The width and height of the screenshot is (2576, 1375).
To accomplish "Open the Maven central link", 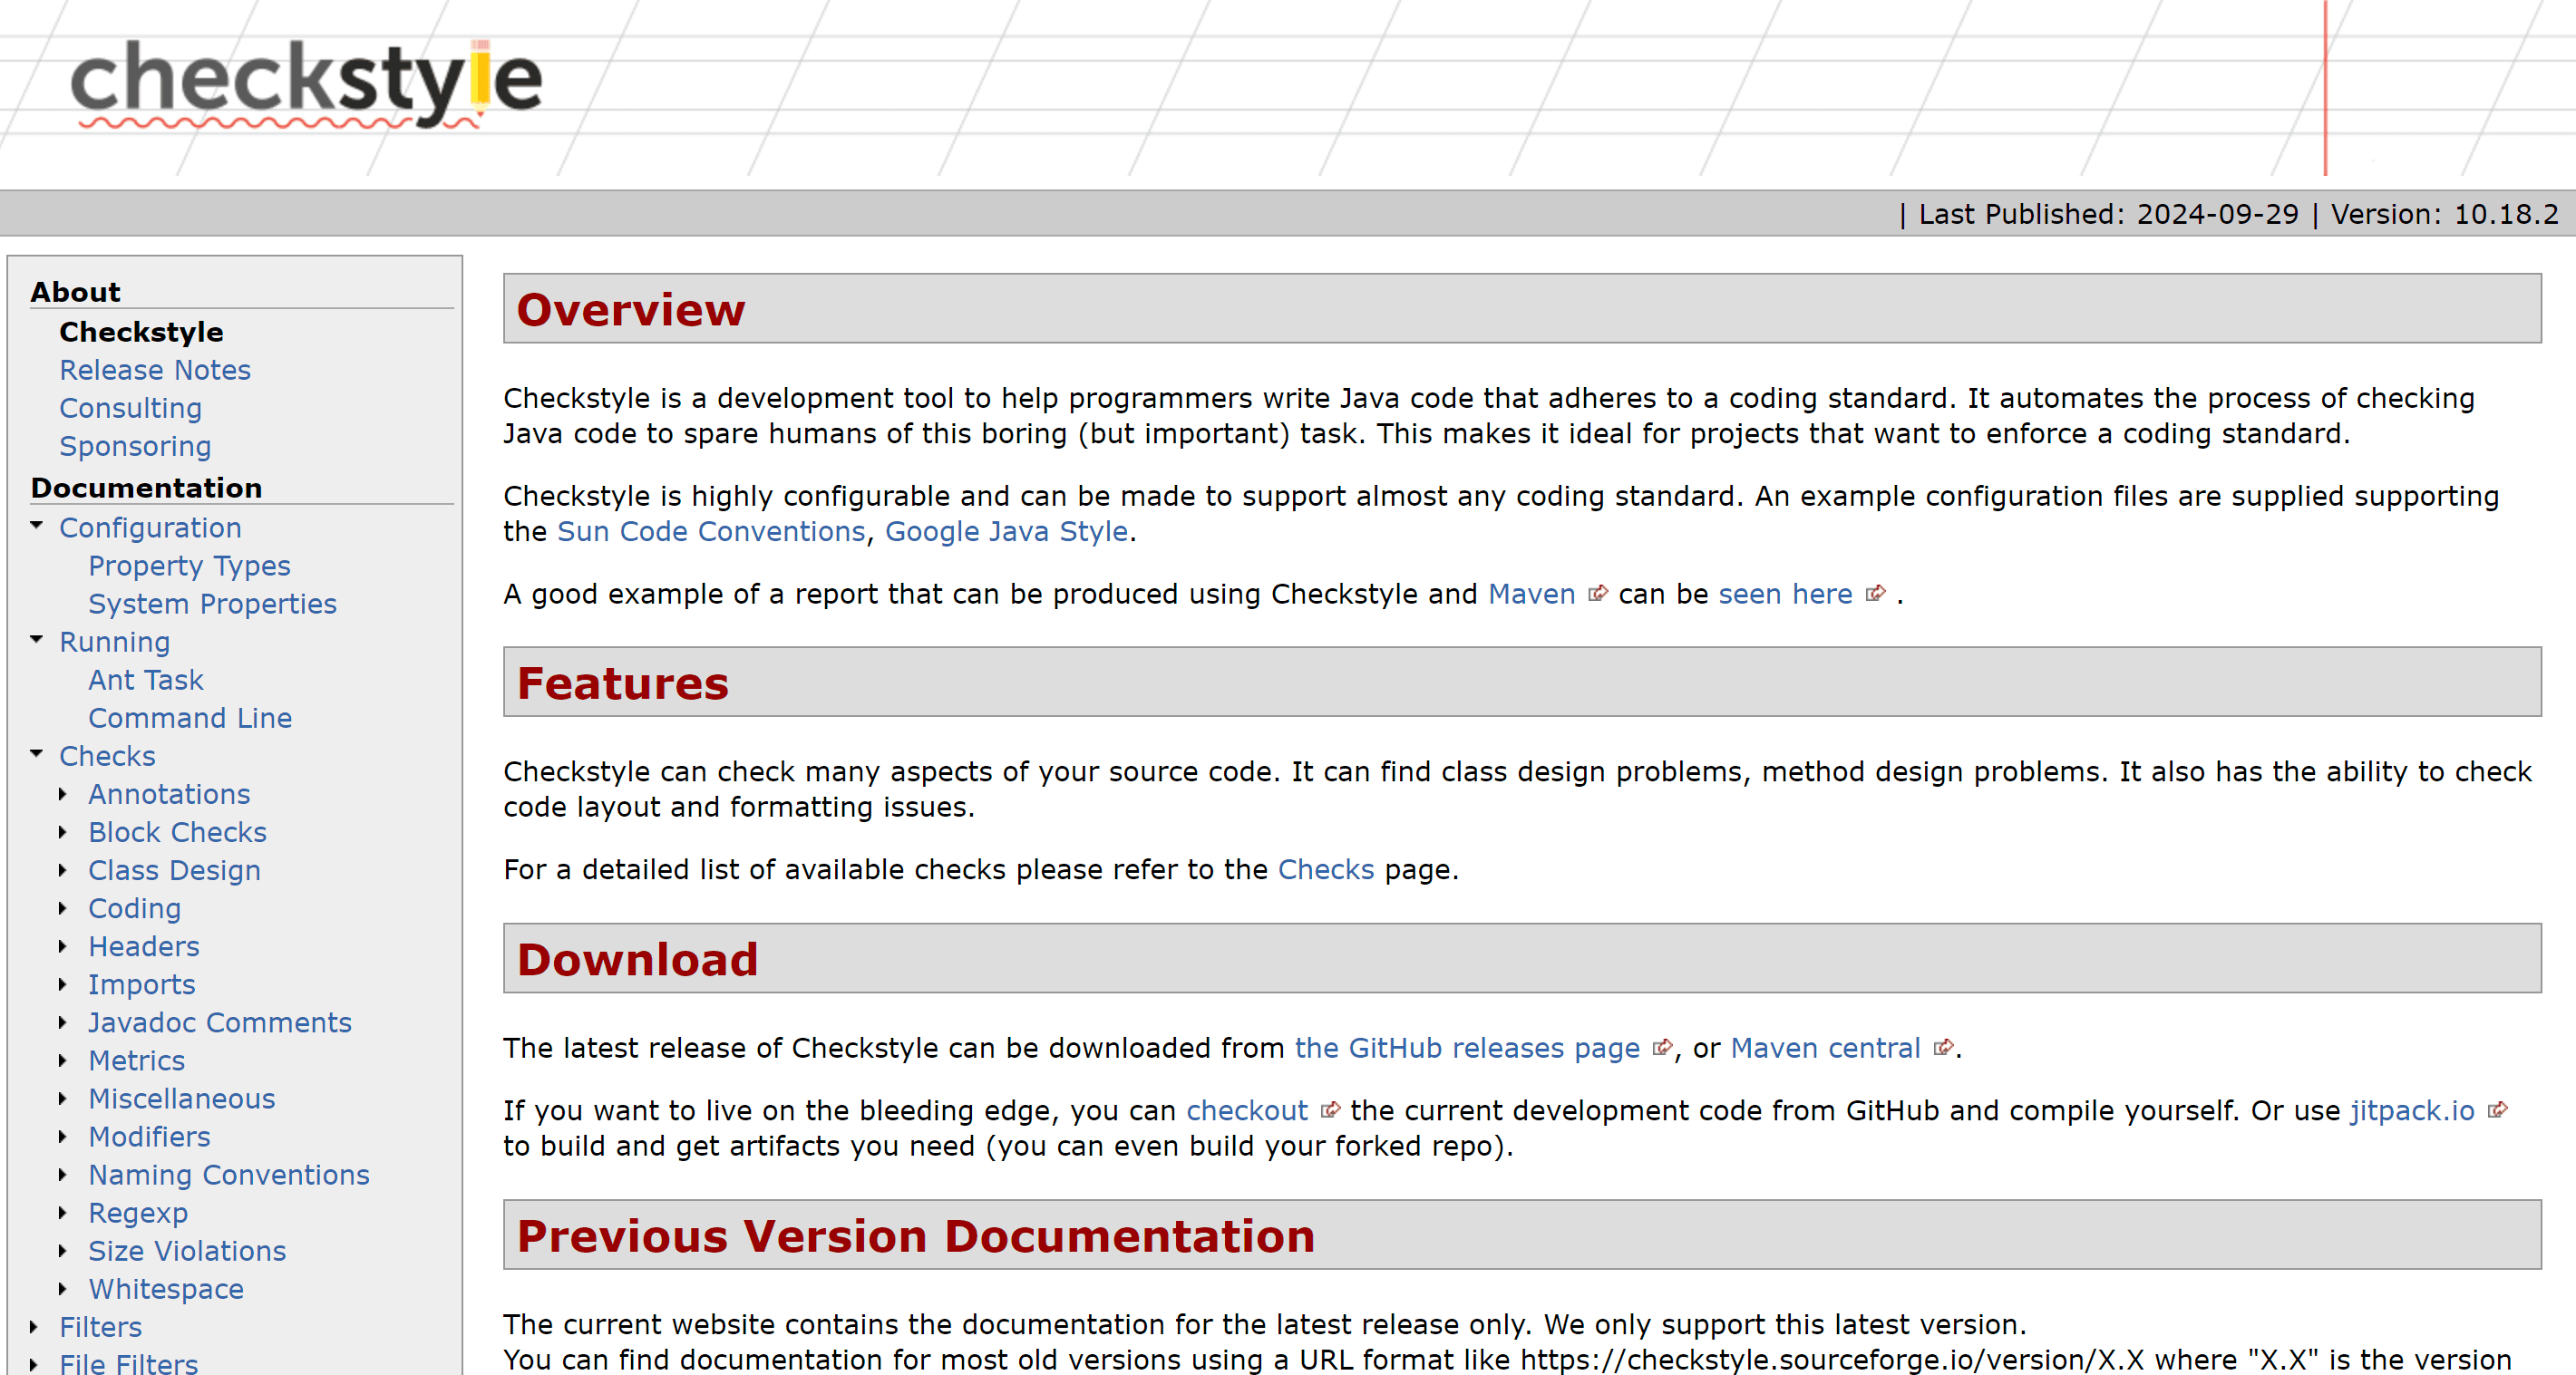I will 1825,1048.
